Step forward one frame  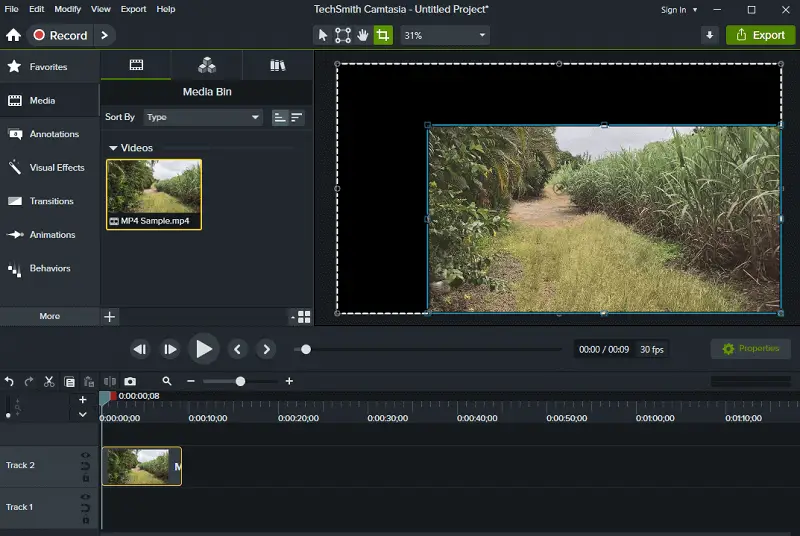point(170,349)
